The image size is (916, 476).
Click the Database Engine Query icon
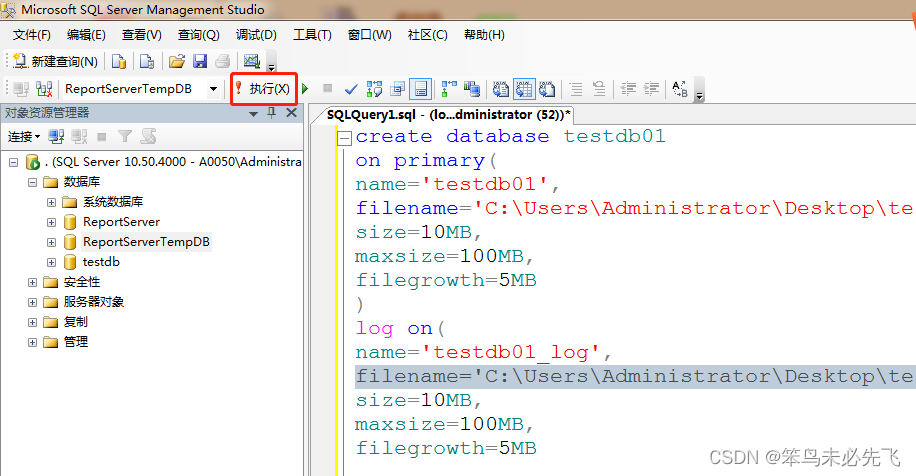pyautogui.click(x=119, y=61)
